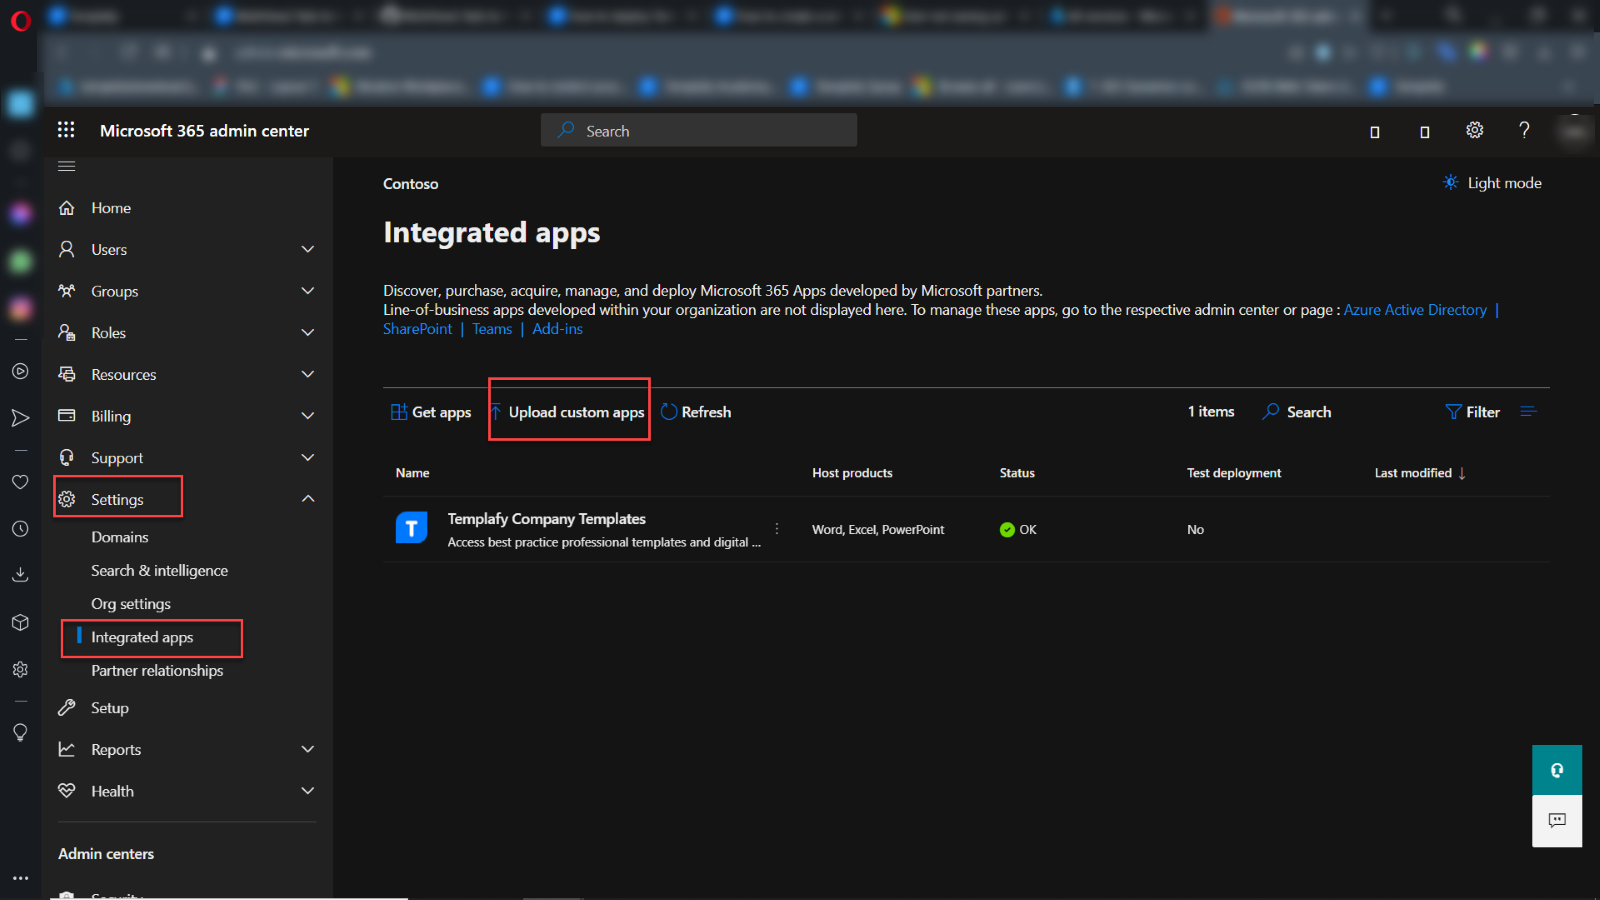Collapse the navigation menu hamburger icon
The width and height of the screenshot is (1600, 900).
click(67, 166)
